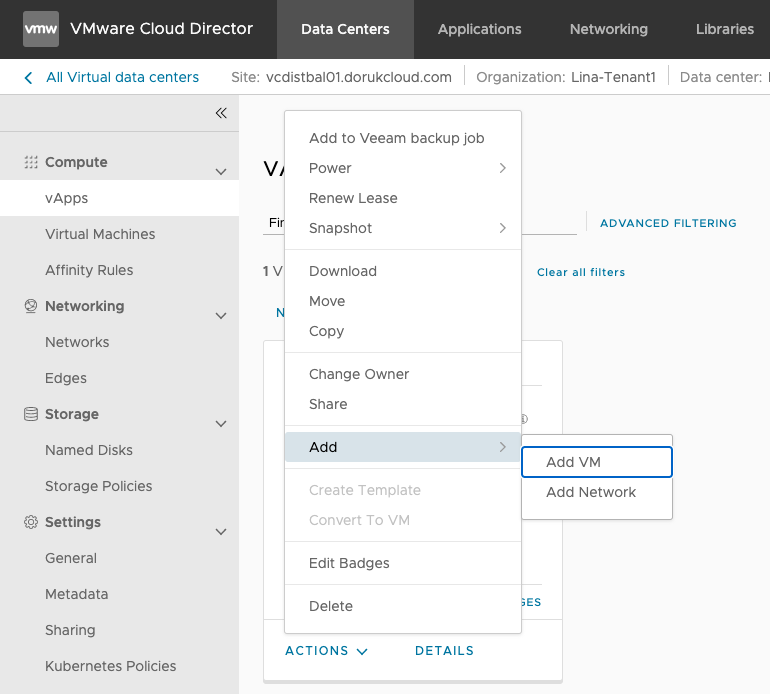Click the Settings gear icon in sidebar
This screenshot has width=770, height=694.
(31, 522)
